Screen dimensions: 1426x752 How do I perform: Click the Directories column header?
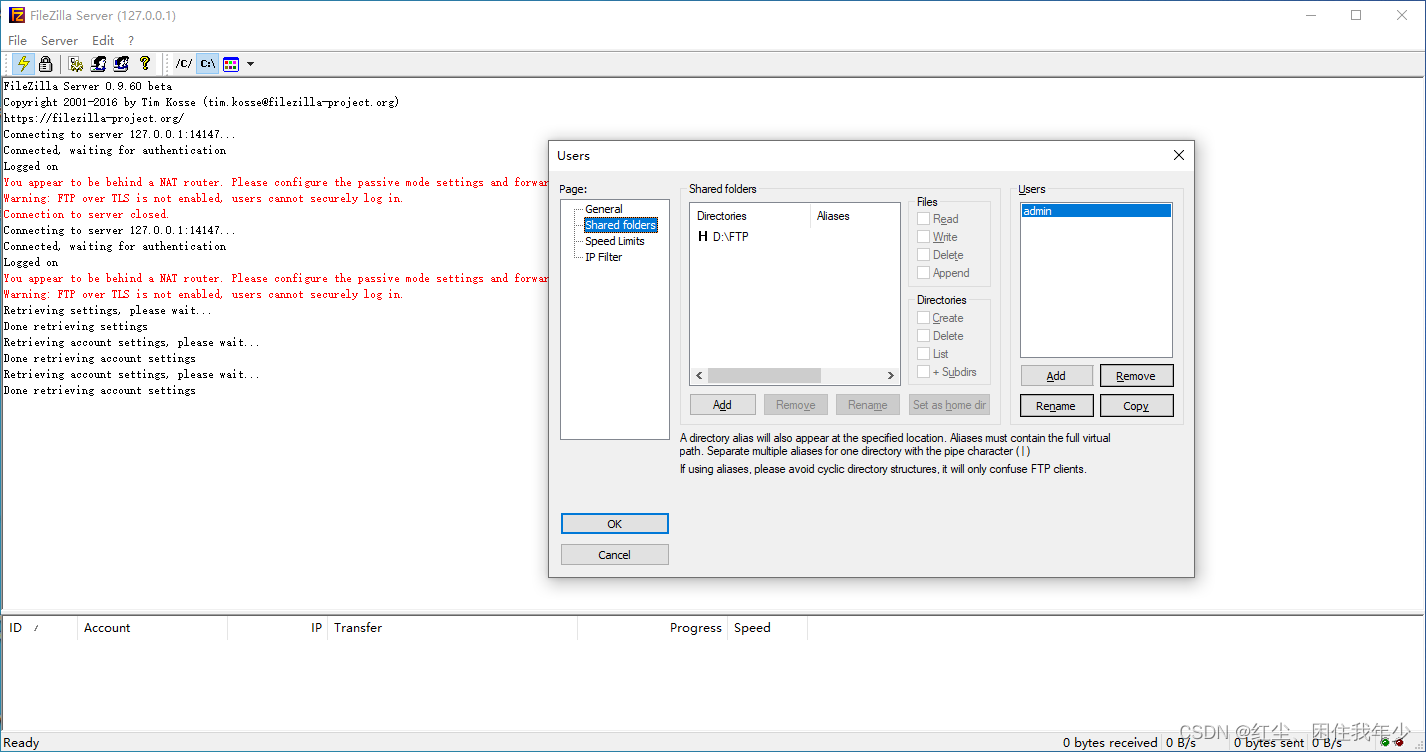(749, 216)
